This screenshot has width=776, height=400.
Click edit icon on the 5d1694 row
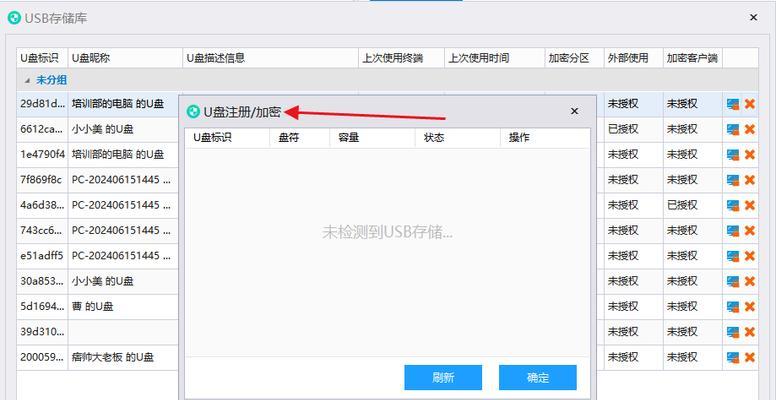pos(733,306)
